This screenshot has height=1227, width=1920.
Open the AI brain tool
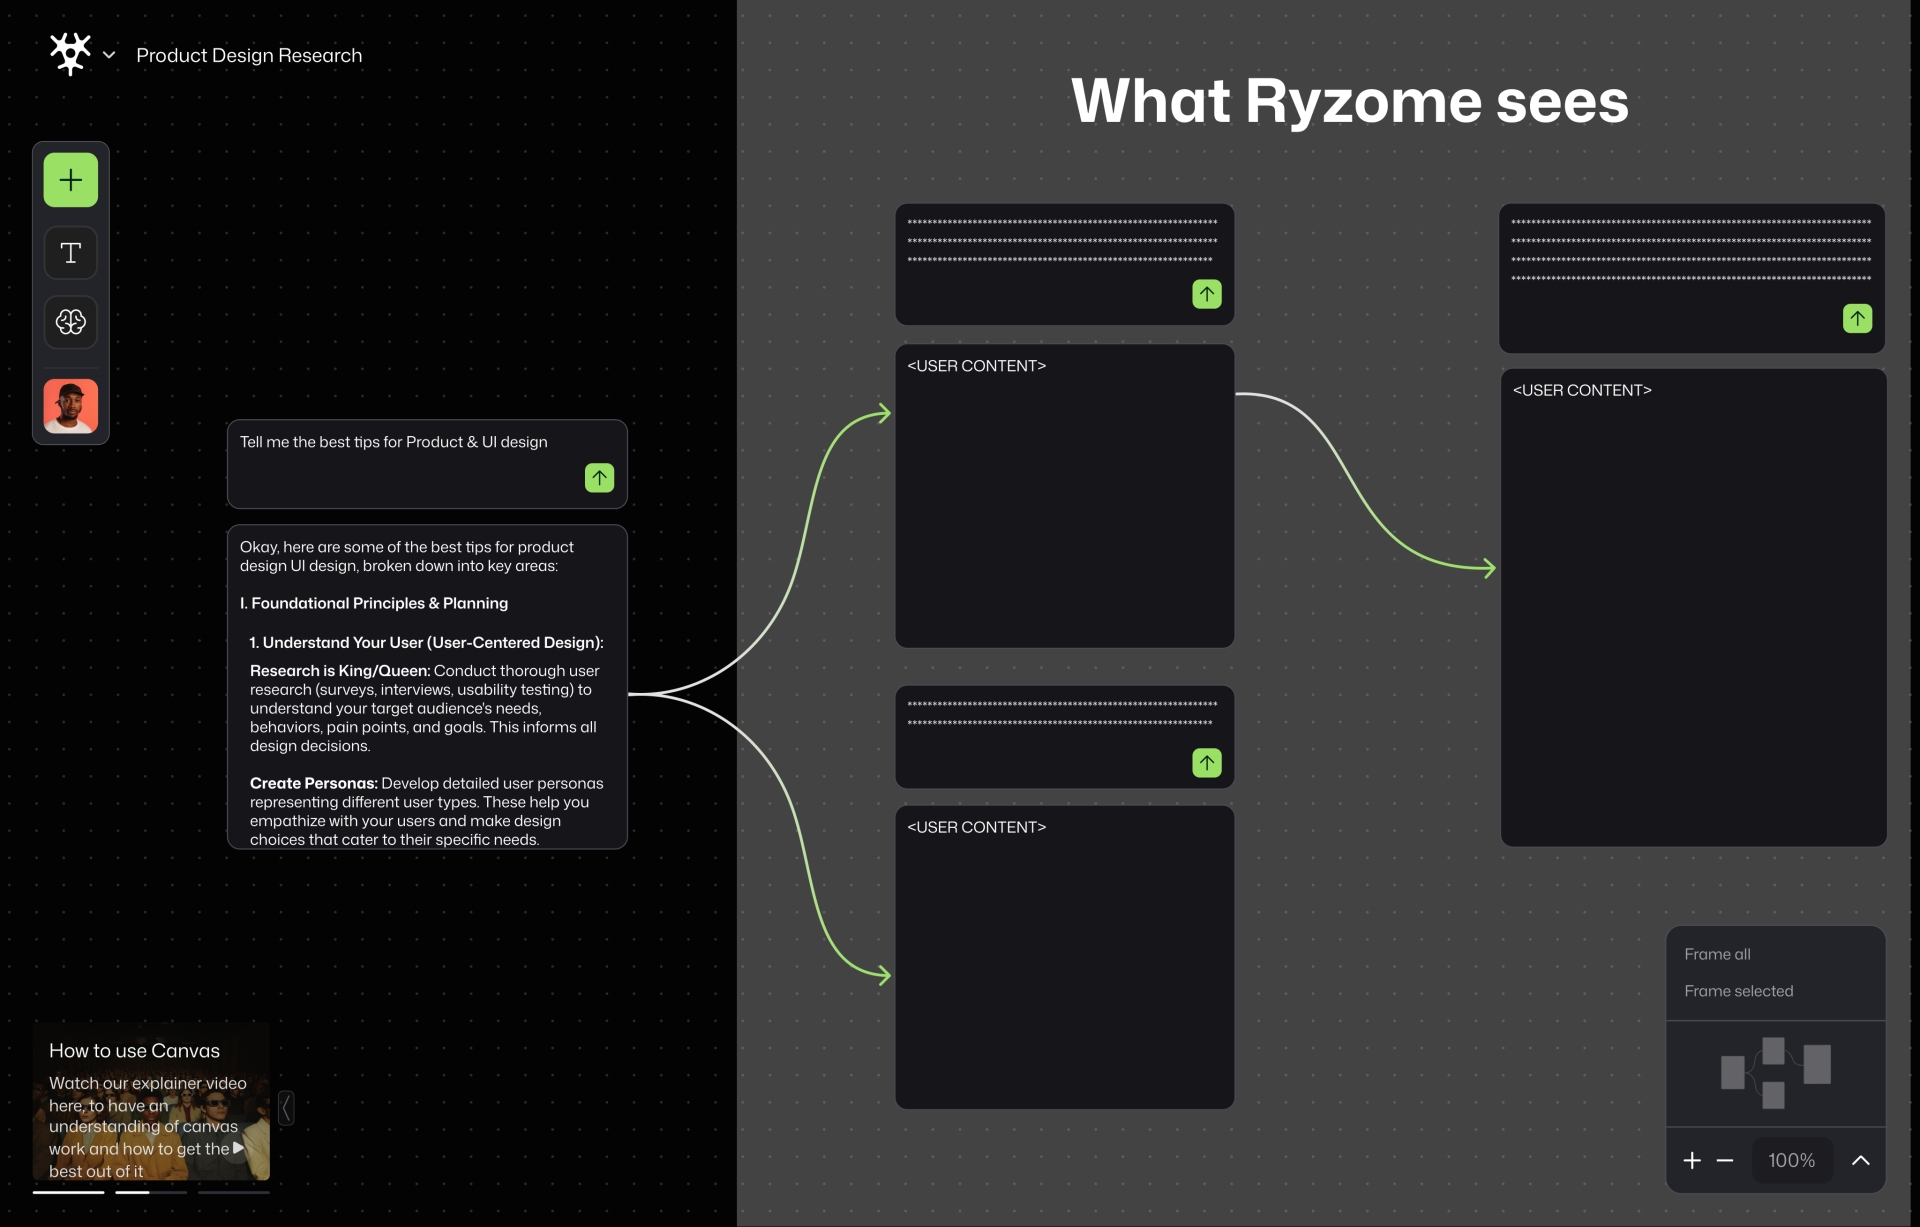(70, 322)
